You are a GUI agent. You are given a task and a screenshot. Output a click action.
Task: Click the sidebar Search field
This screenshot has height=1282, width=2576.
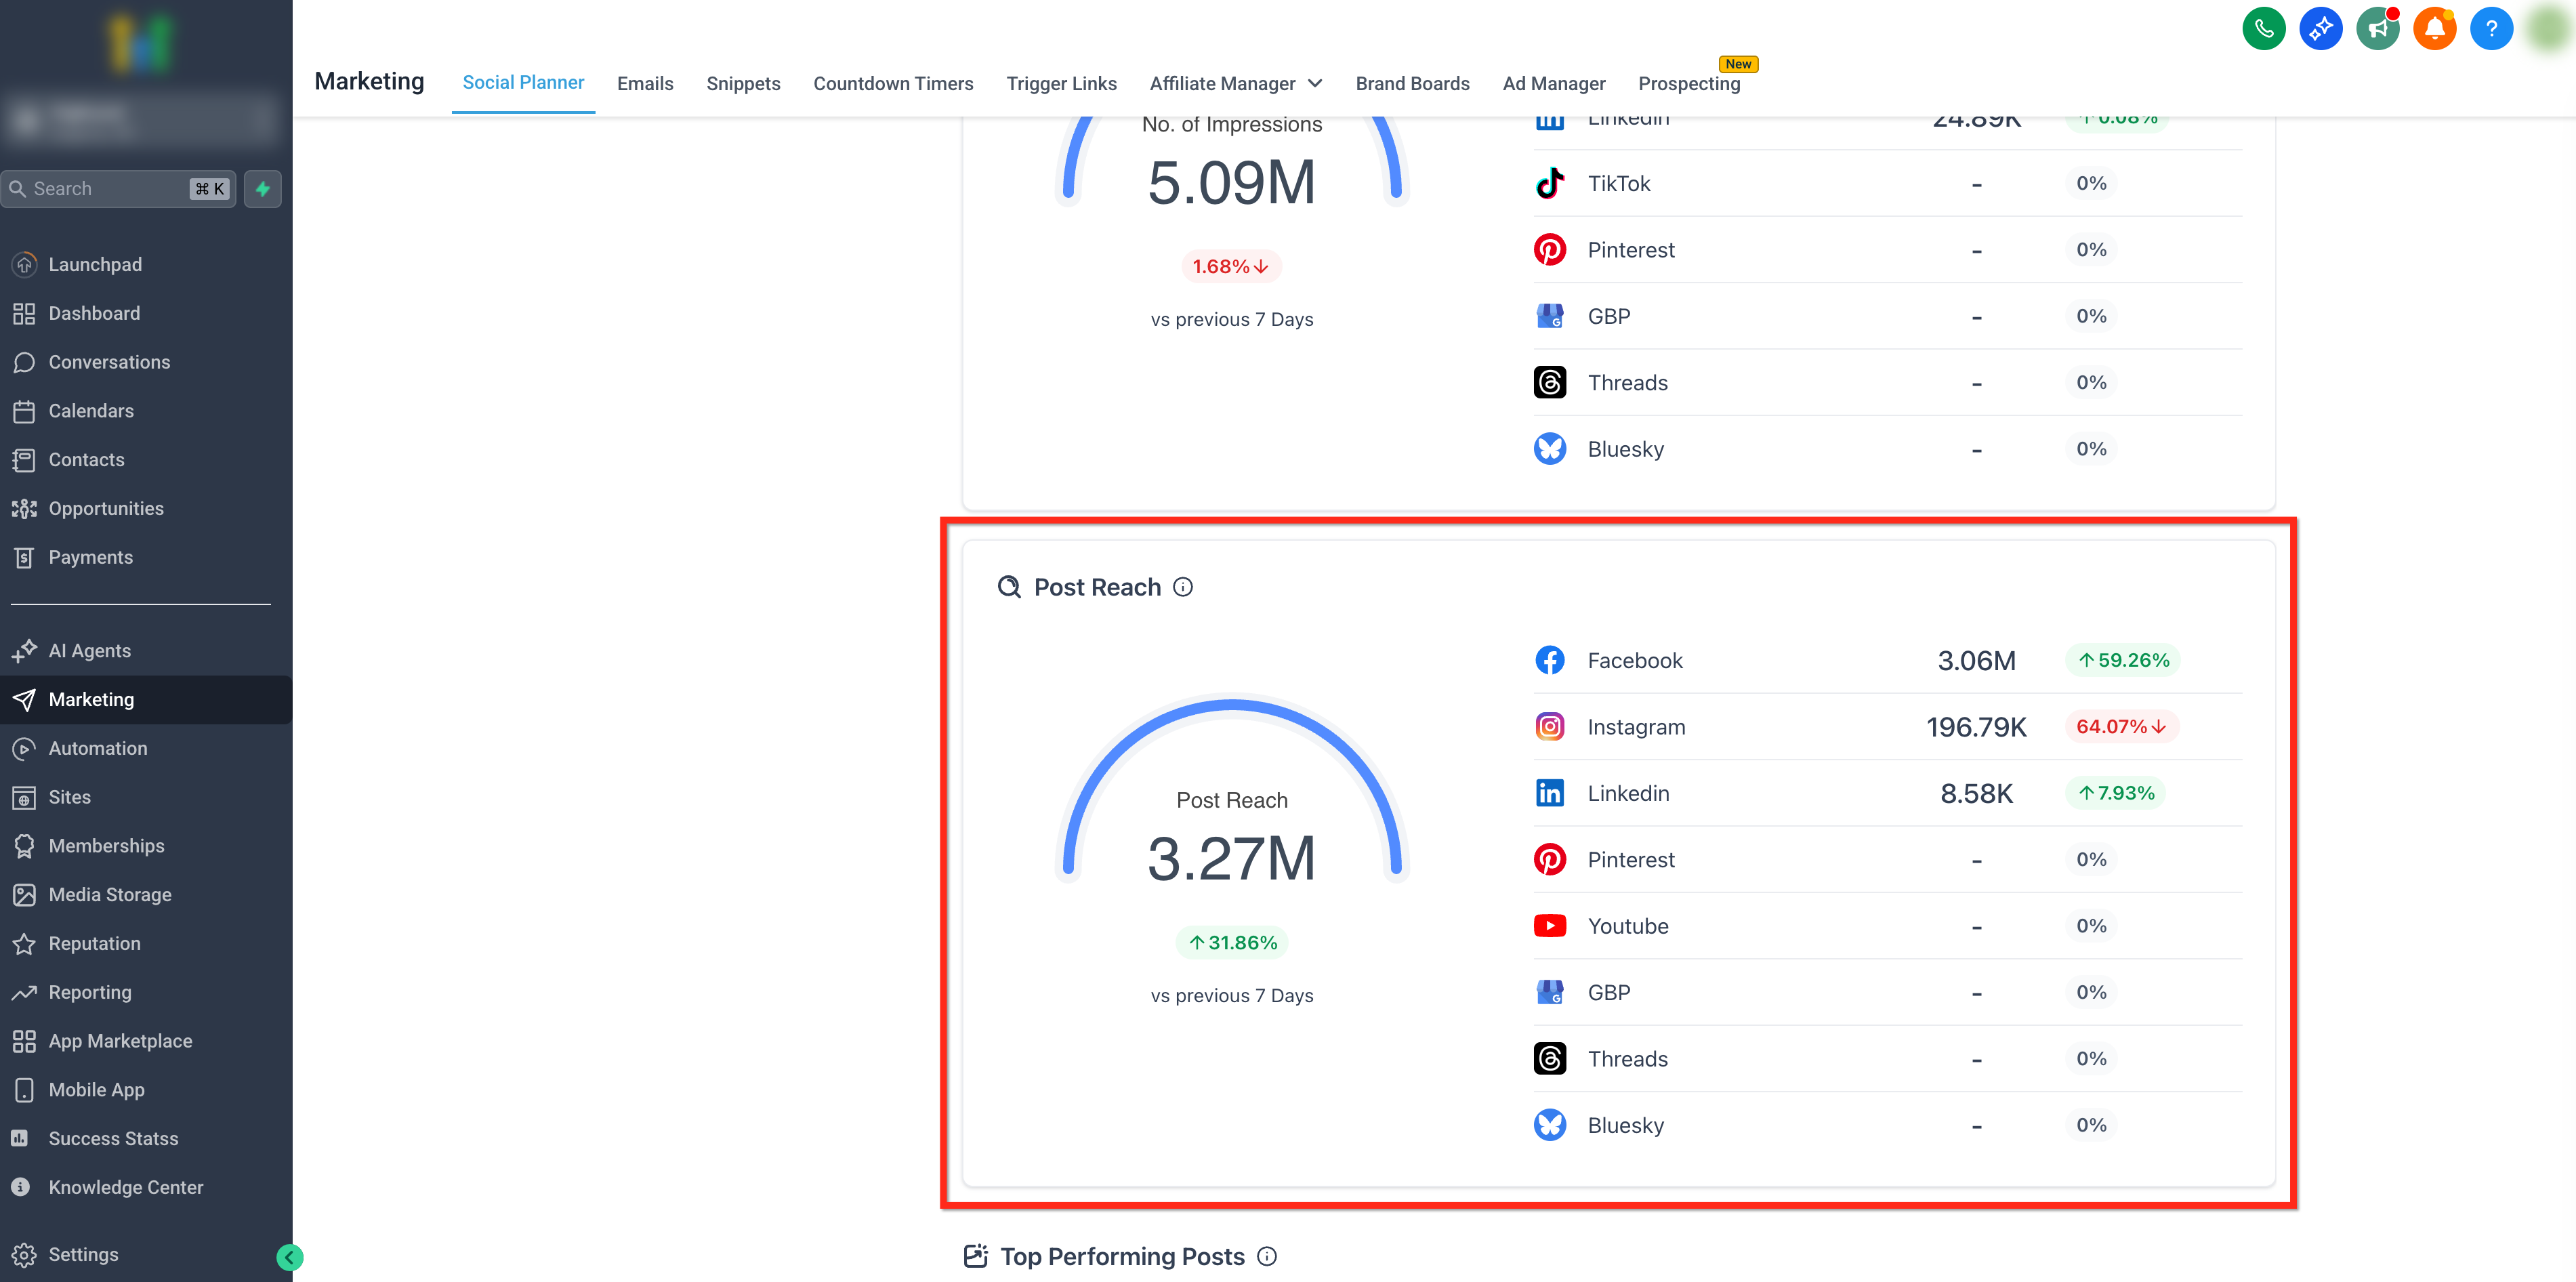pyautogui.click(x=119, y=189)
